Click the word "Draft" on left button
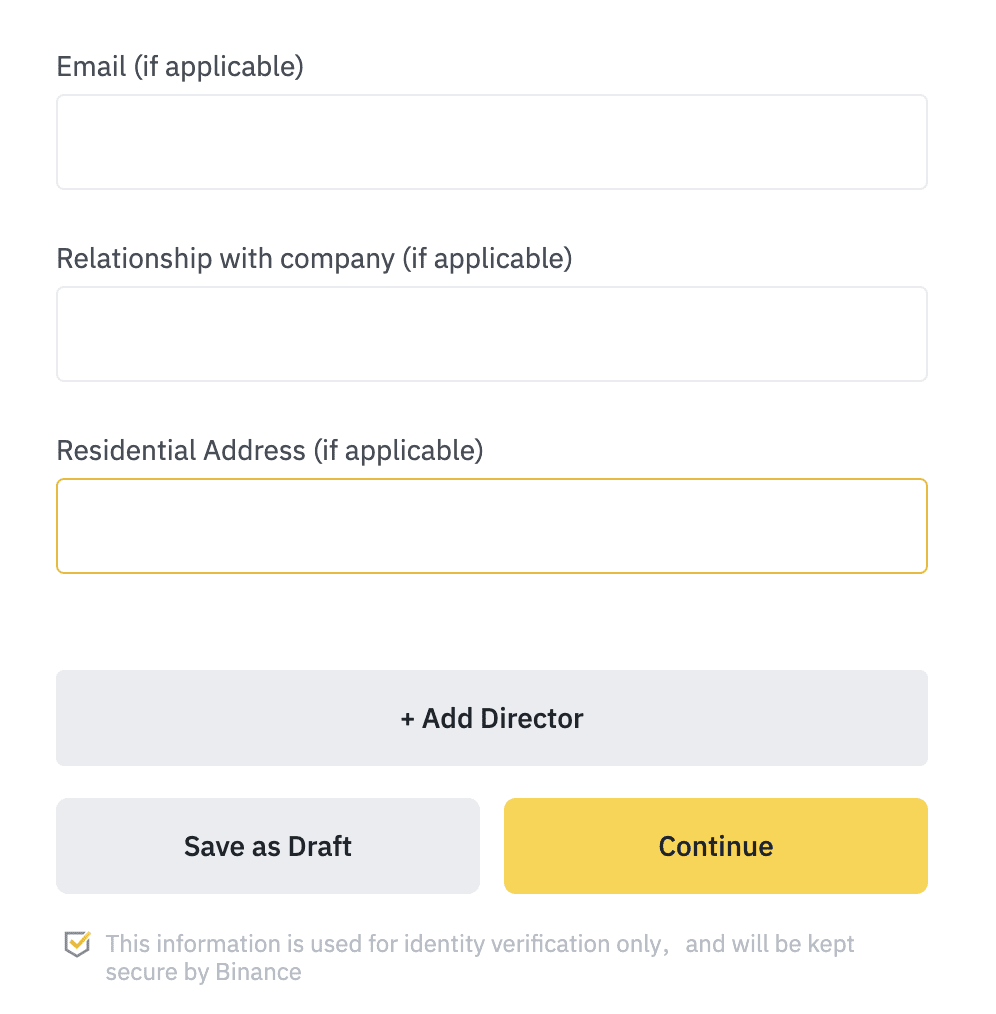 click(319, 847)
